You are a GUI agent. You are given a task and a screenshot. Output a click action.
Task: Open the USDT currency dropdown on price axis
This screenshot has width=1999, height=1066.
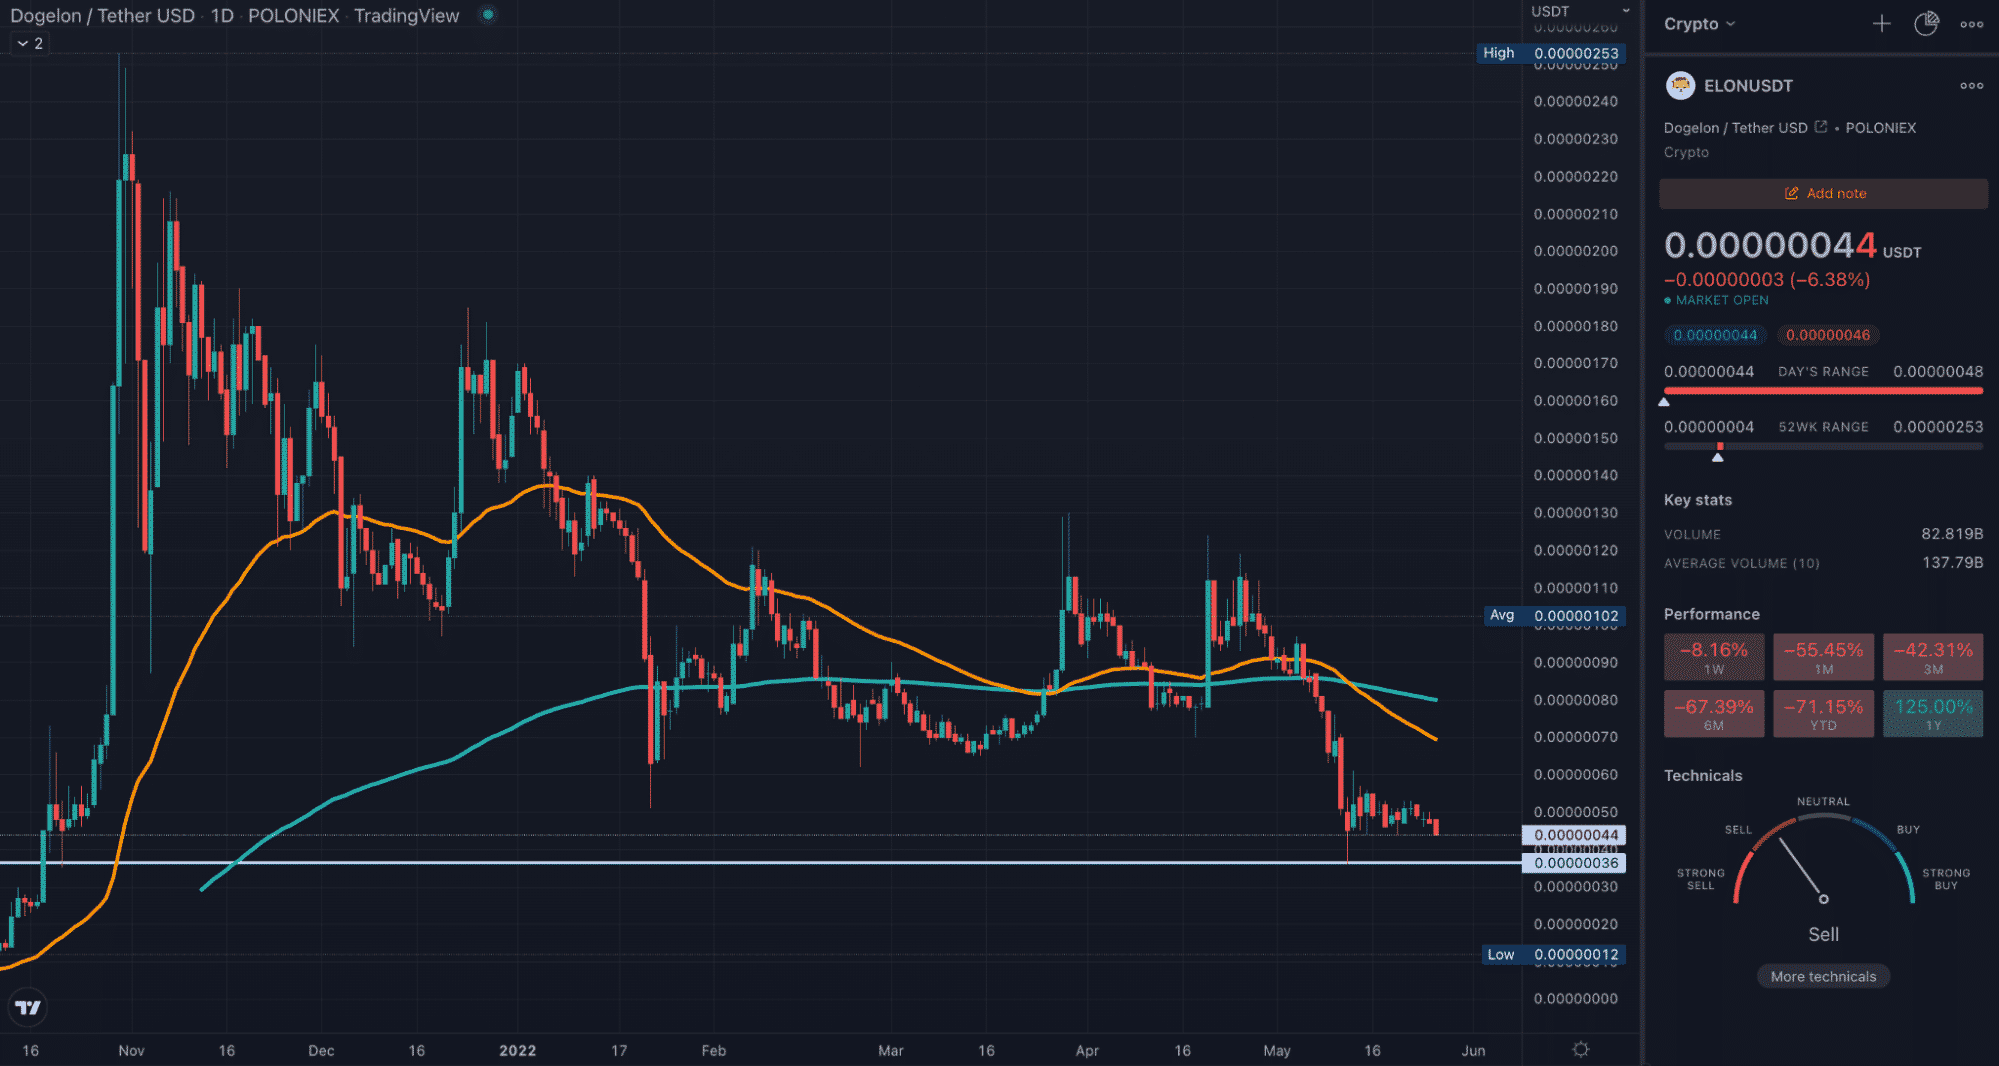(x=1580, y=11)
